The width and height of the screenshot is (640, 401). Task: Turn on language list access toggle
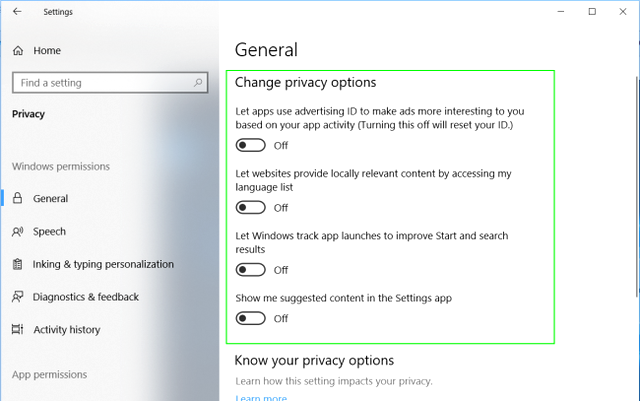pos(250,208)
